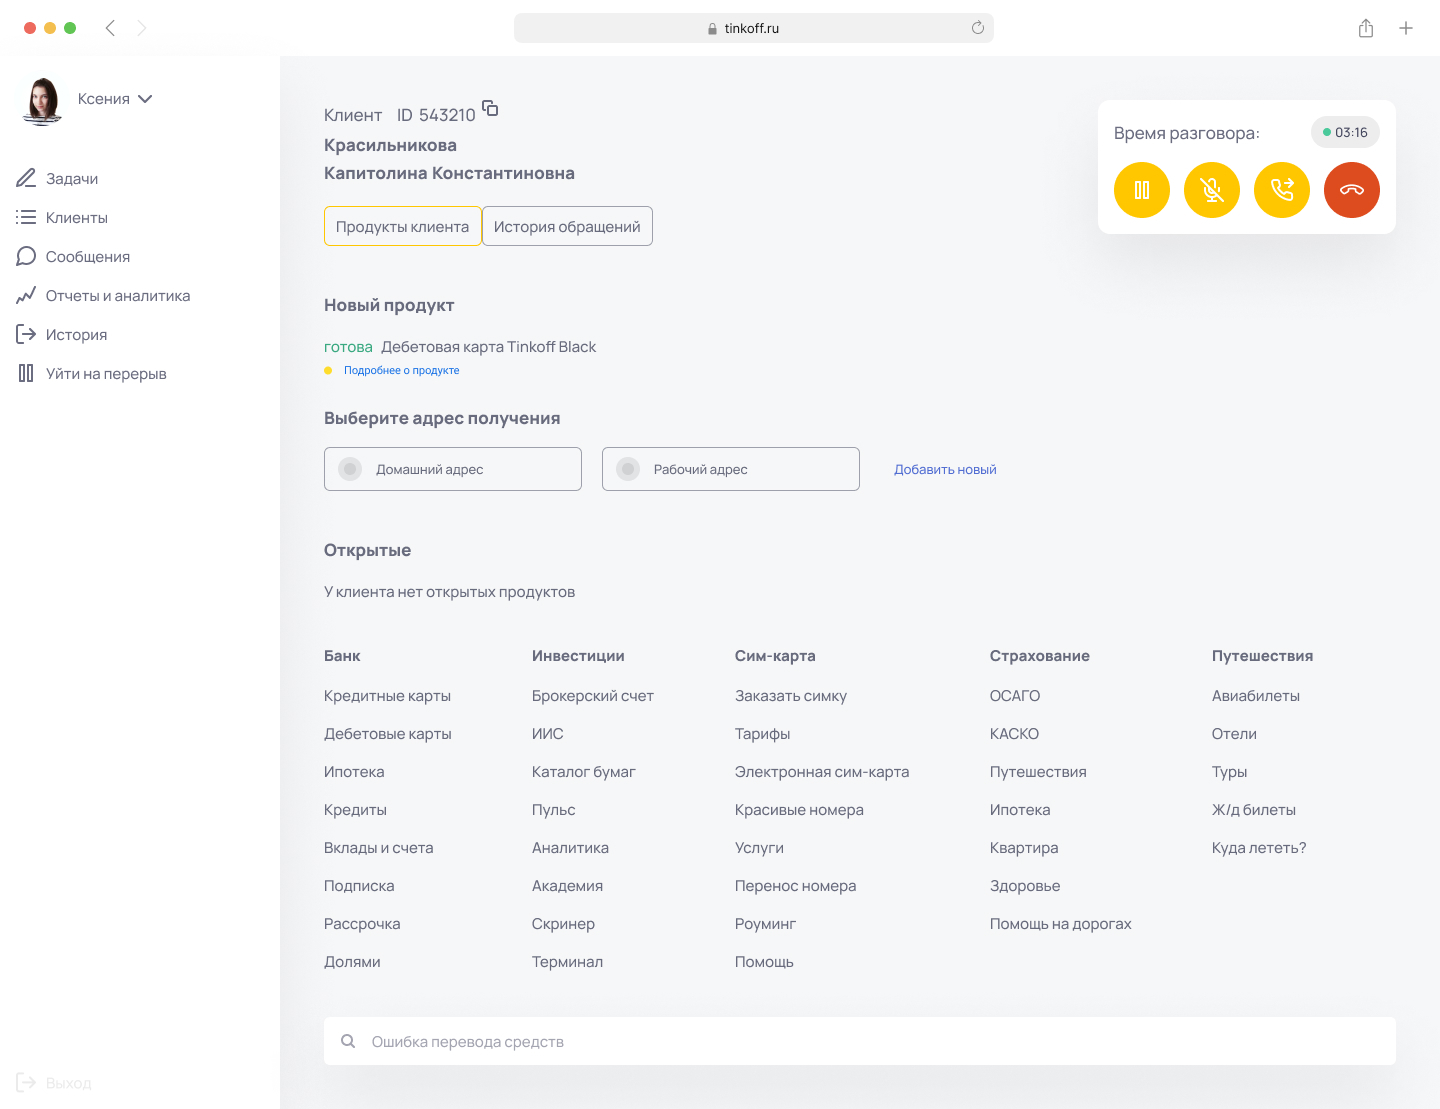
Task: Pause the call with the hold button
Action: pos(1142,190)
